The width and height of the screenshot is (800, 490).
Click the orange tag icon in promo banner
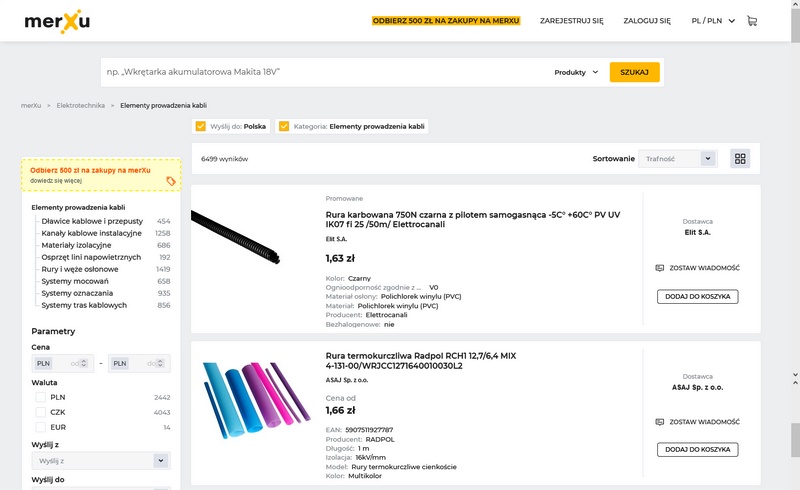170,181
